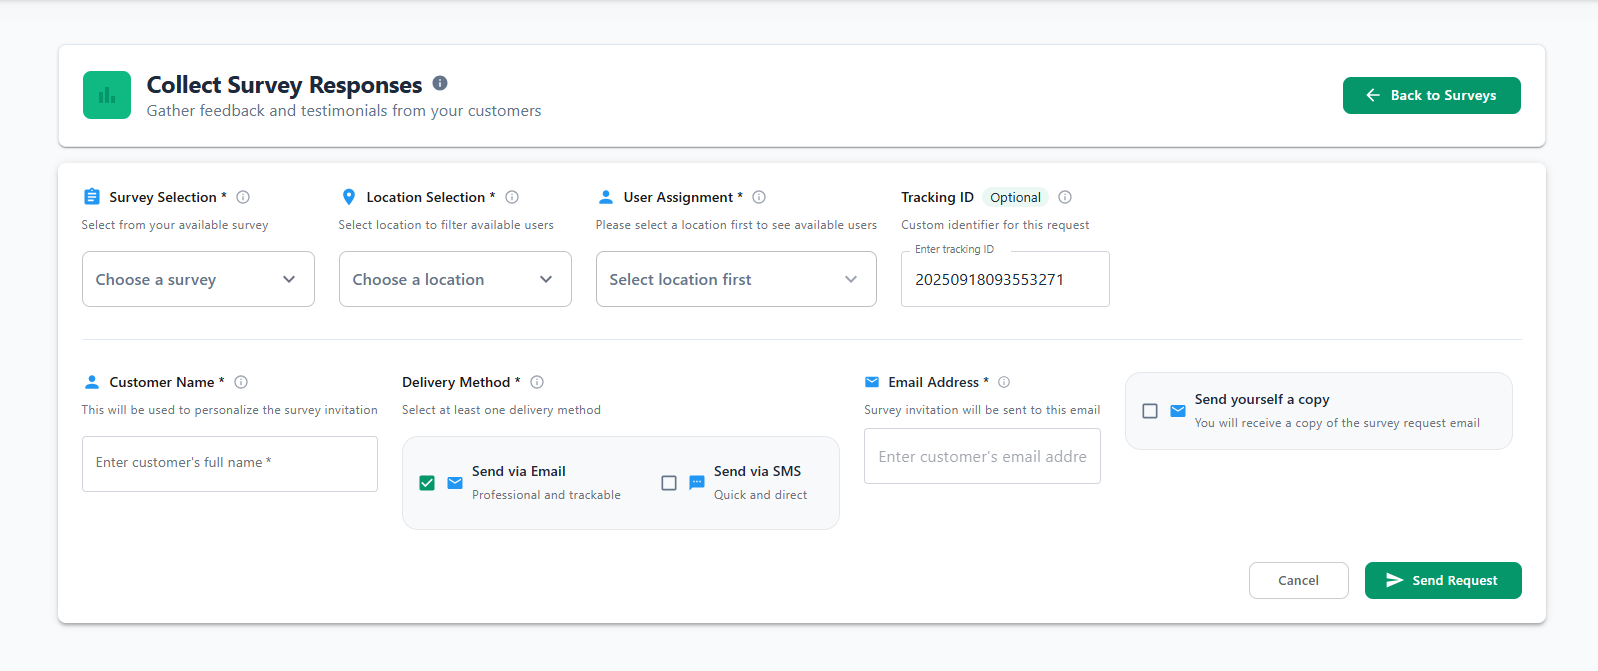Image resolution: width=1598 pixels, height=671 pixels.
Task: Click the Delivery Method info icon
Action: tap(537, 382)
